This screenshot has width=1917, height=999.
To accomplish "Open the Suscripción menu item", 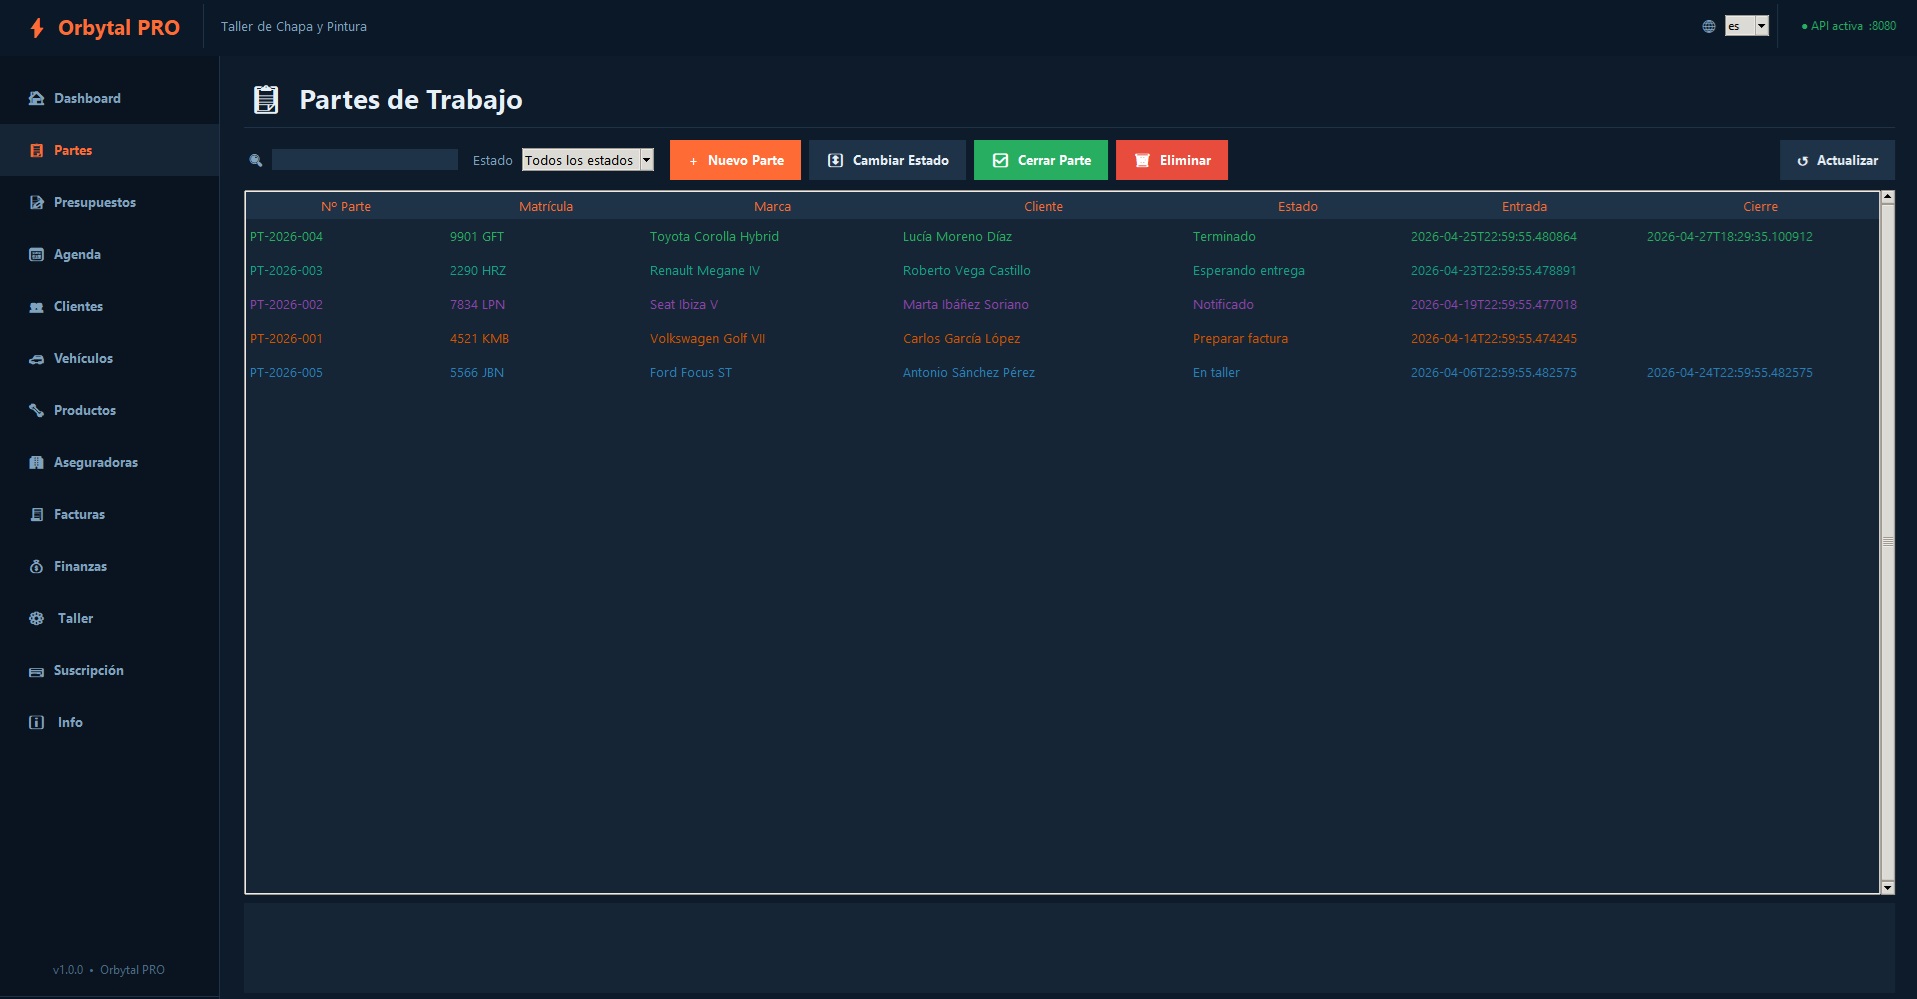I will tap(88, 670).
